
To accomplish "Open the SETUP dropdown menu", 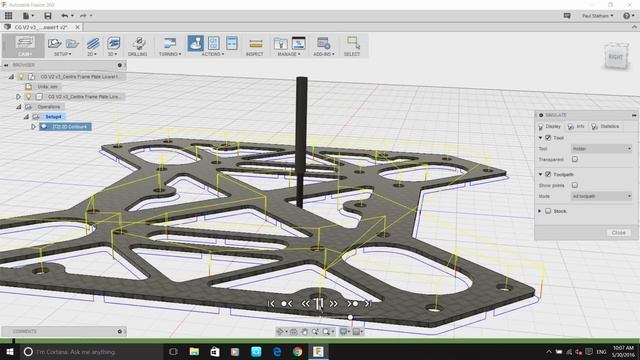I will tap(63, 54).
